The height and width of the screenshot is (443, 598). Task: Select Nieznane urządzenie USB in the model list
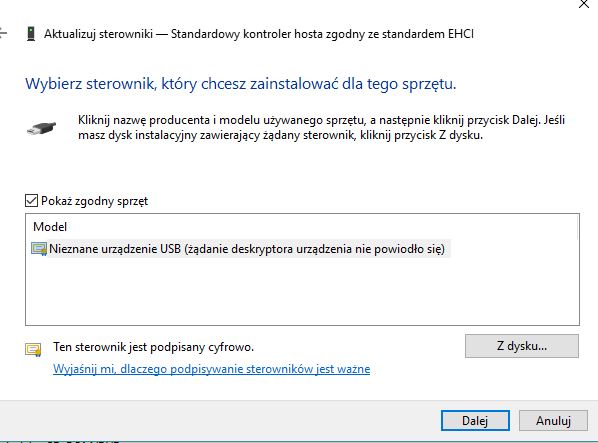click(x=247, y=249)
